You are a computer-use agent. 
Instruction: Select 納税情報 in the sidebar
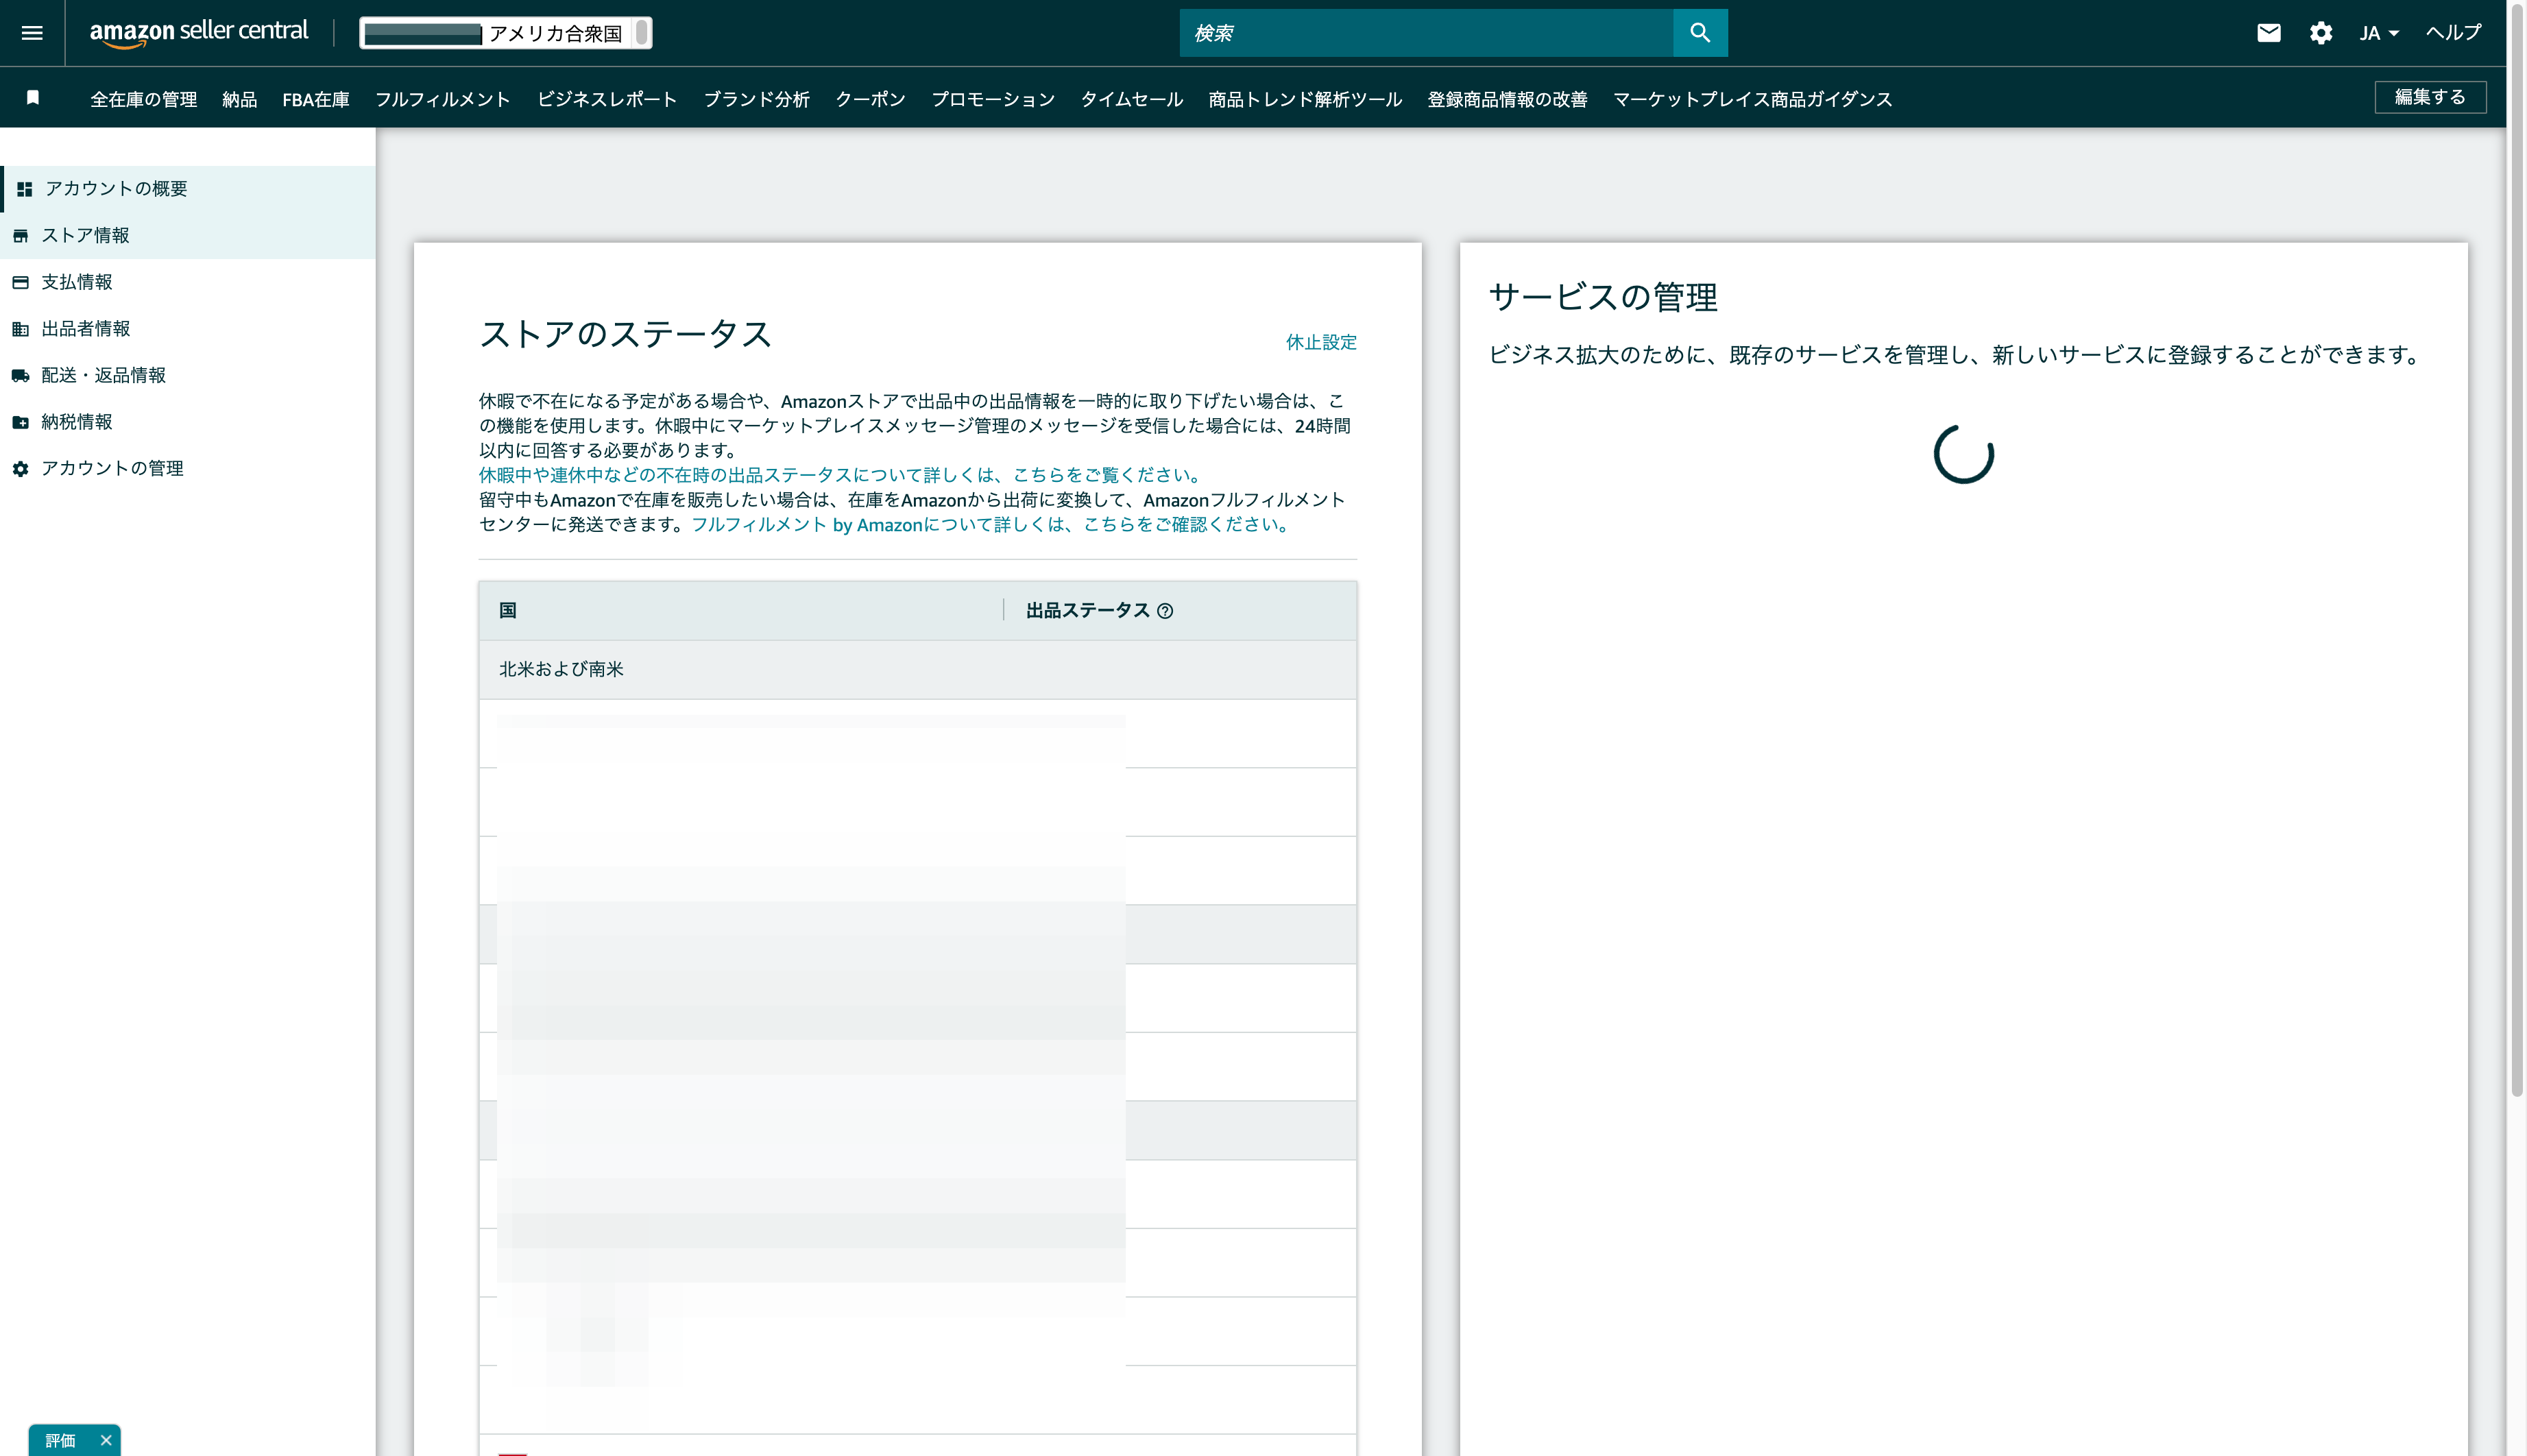188,422
